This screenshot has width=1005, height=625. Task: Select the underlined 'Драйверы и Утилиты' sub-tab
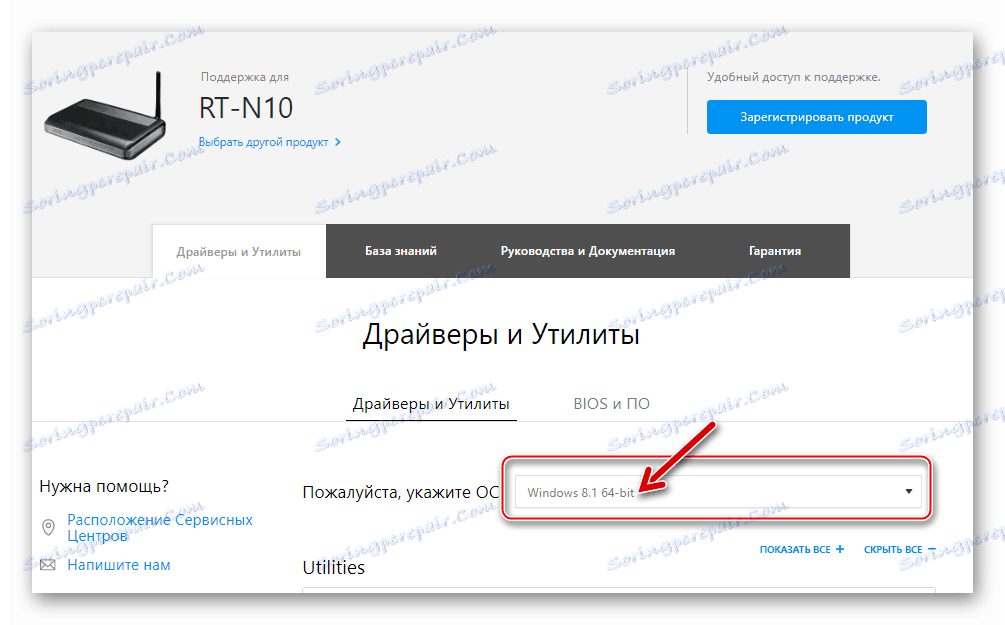tap(431, 404)
